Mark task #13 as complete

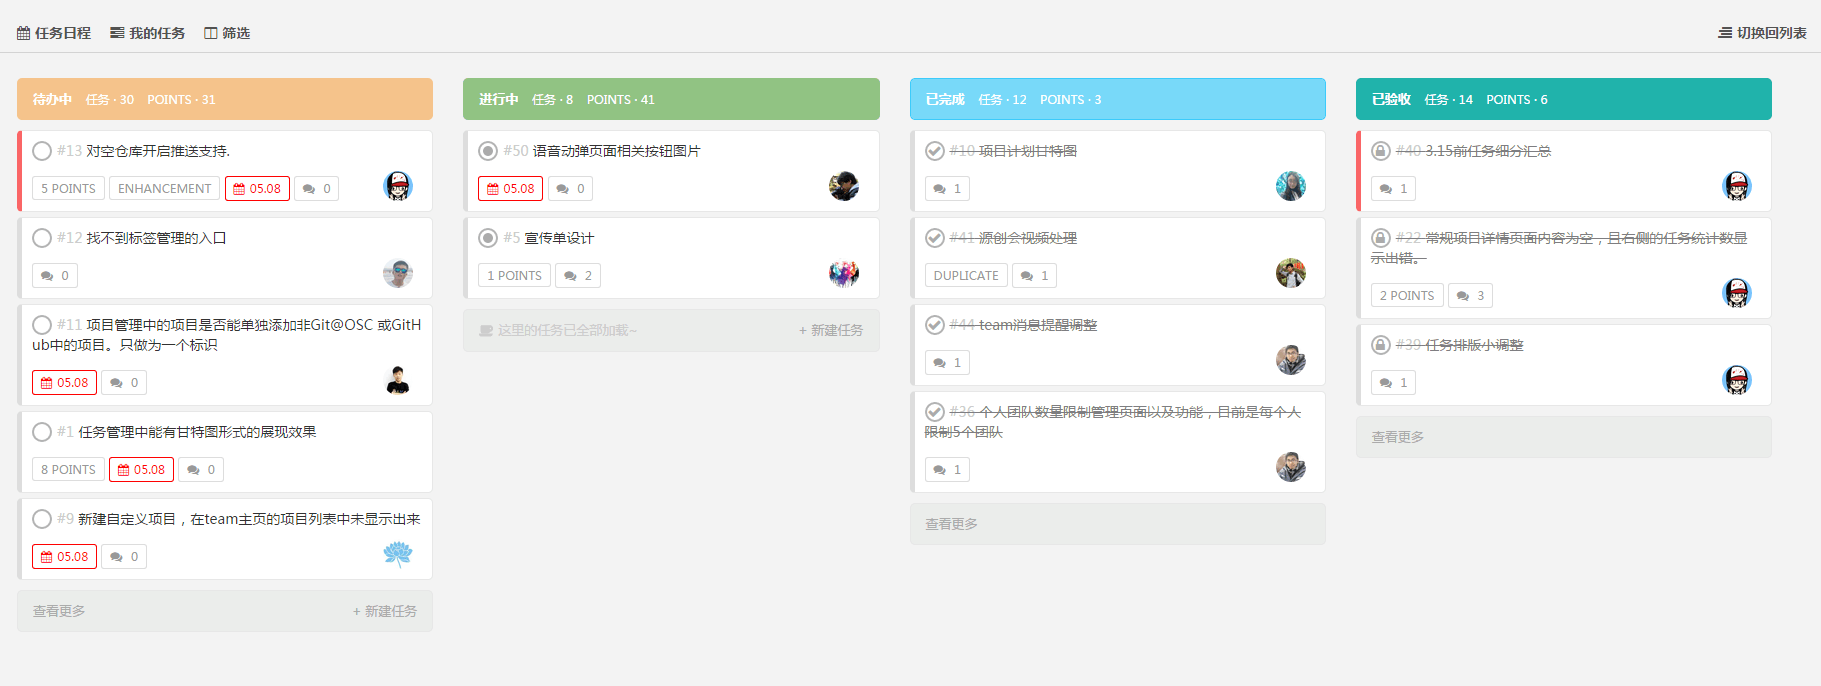42,151
